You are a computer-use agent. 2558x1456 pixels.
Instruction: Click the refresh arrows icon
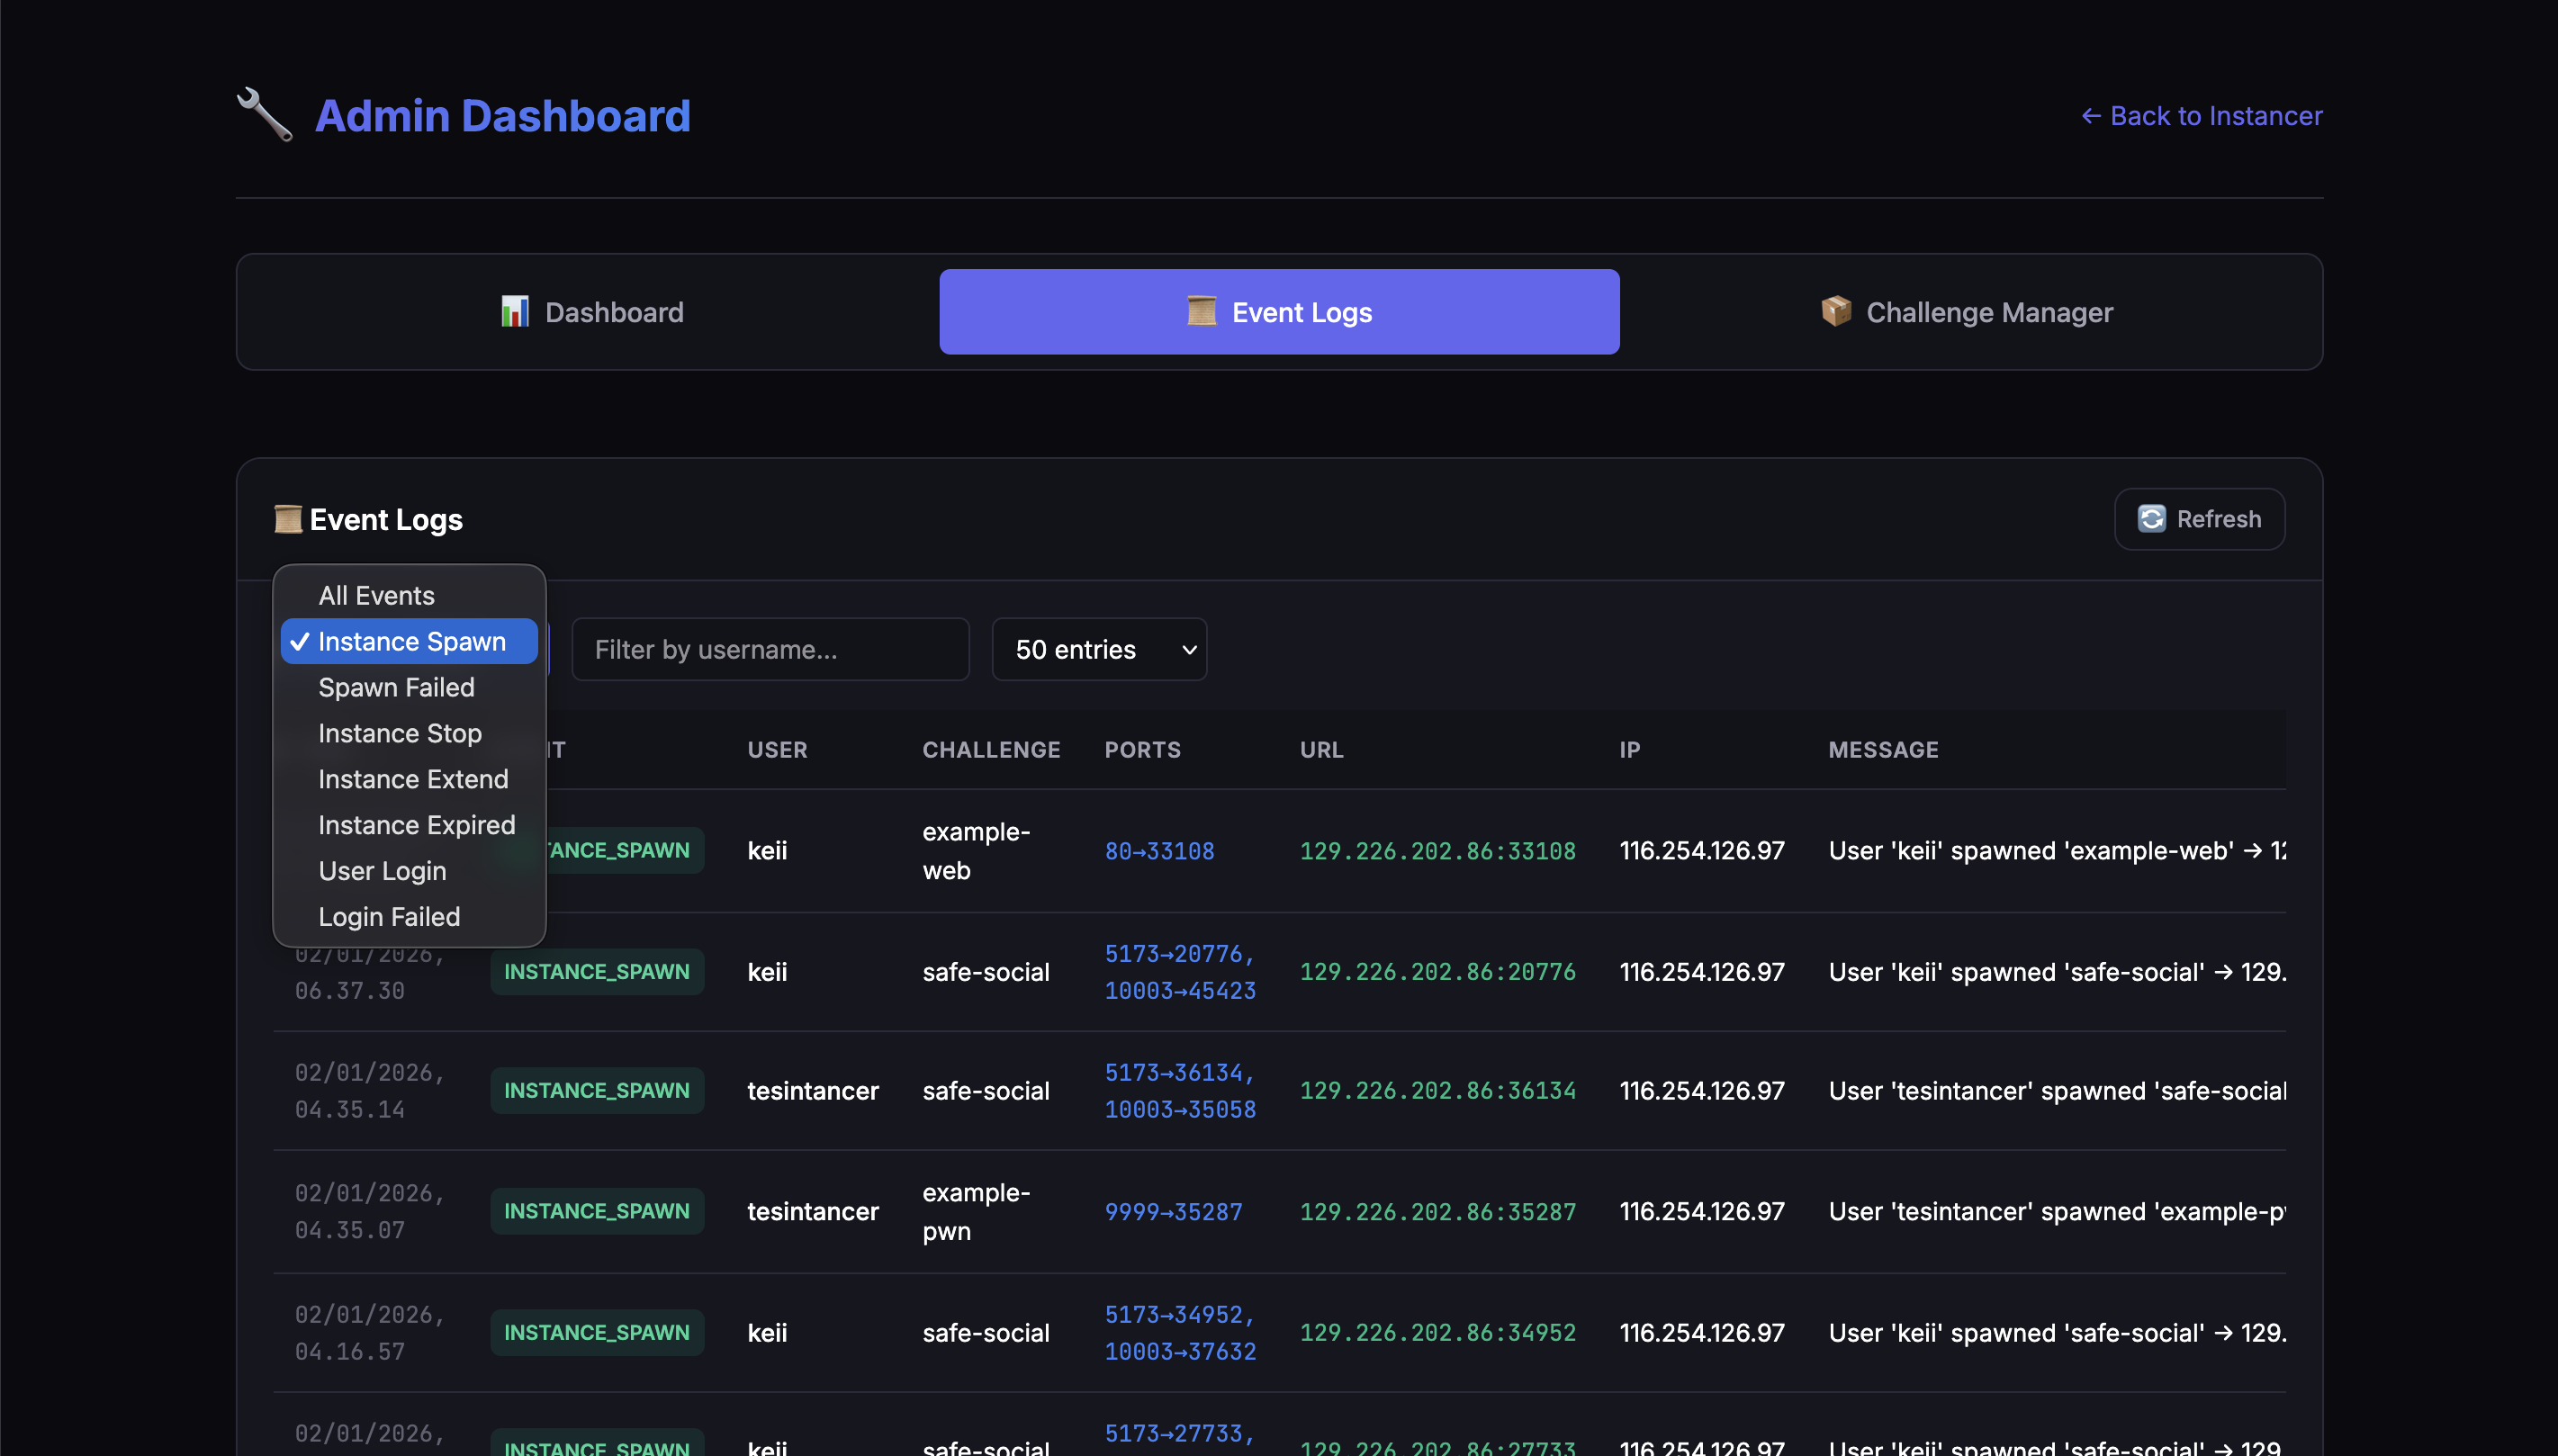tap(2151, 519)
